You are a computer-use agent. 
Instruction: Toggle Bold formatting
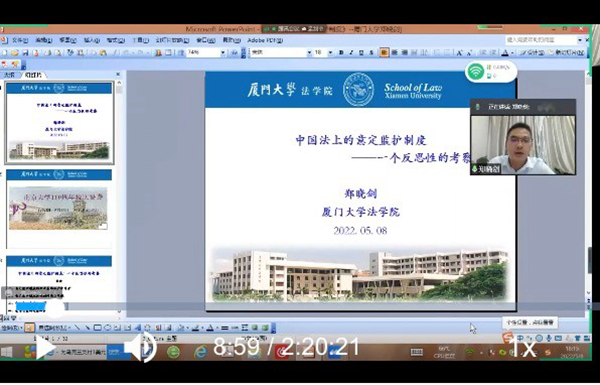point(341,53)
